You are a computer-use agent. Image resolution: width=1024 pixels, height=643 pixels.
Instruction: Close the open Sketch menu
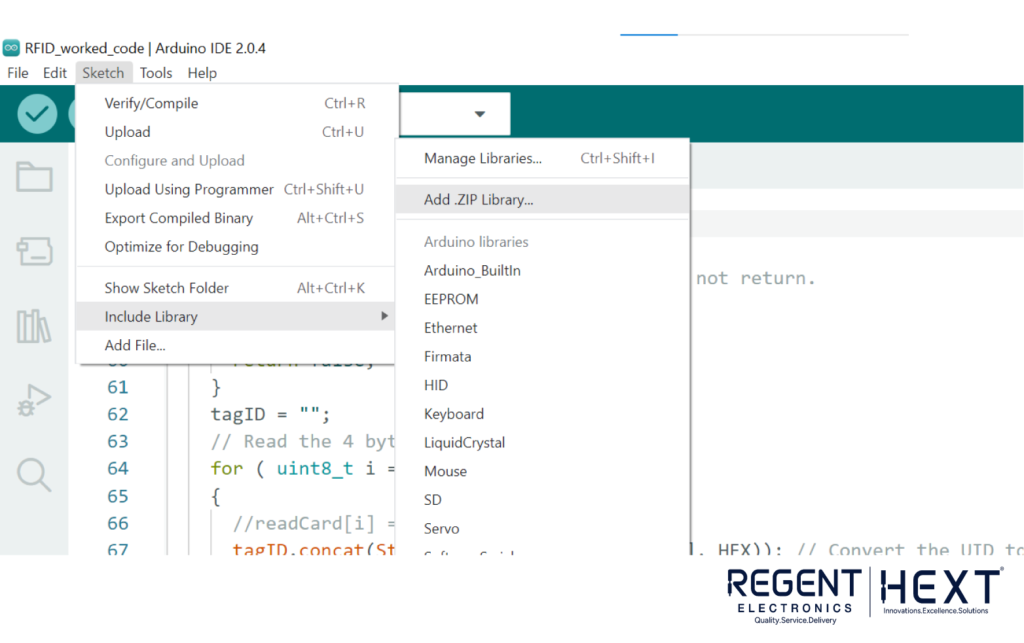point(103,73)
